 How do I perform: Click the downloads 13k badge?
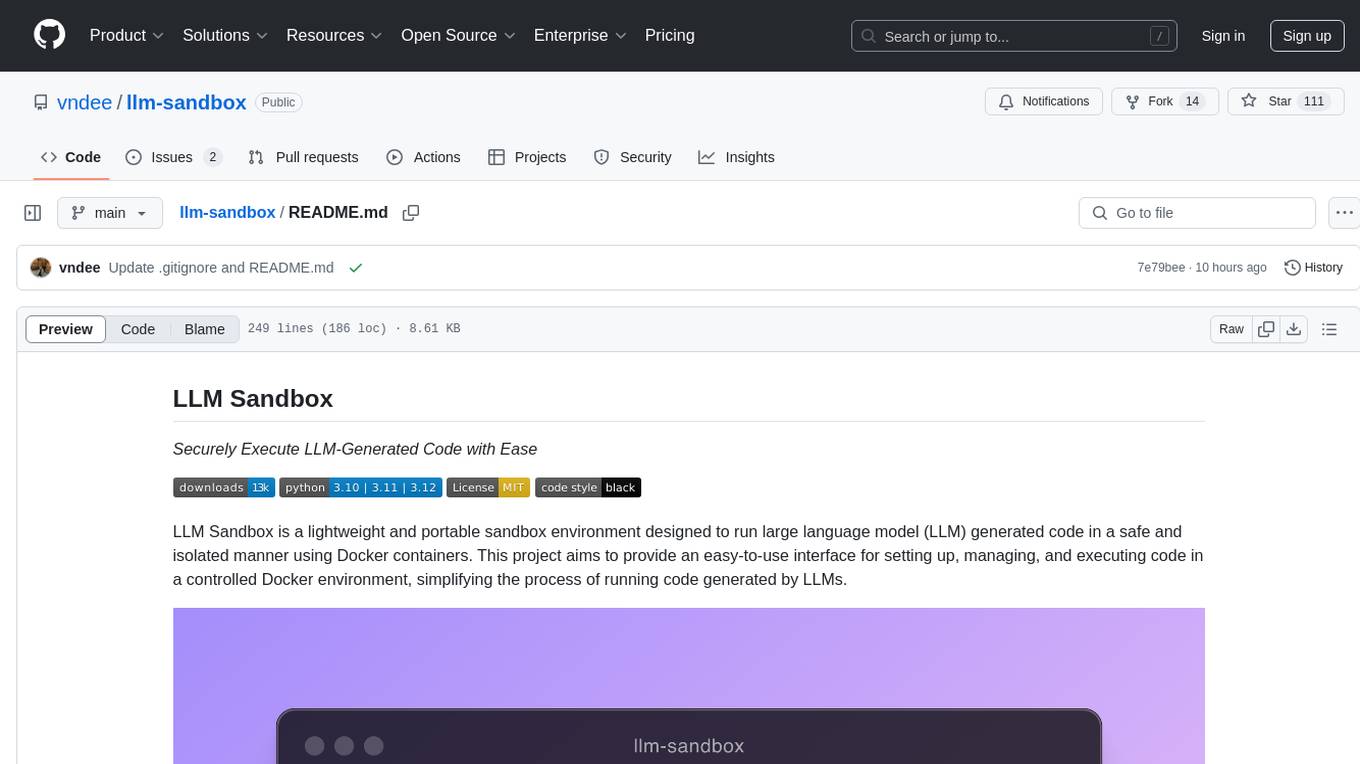point(224,488)
